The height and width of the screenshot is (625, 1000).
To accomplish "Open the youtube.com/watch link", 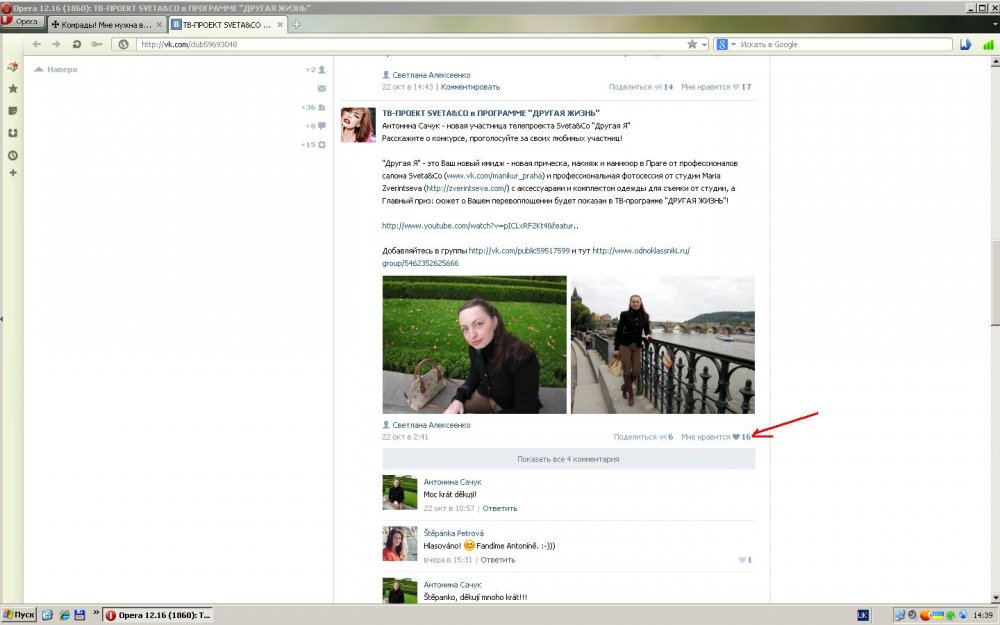I will pyautogui.click(x=480, y=226).
